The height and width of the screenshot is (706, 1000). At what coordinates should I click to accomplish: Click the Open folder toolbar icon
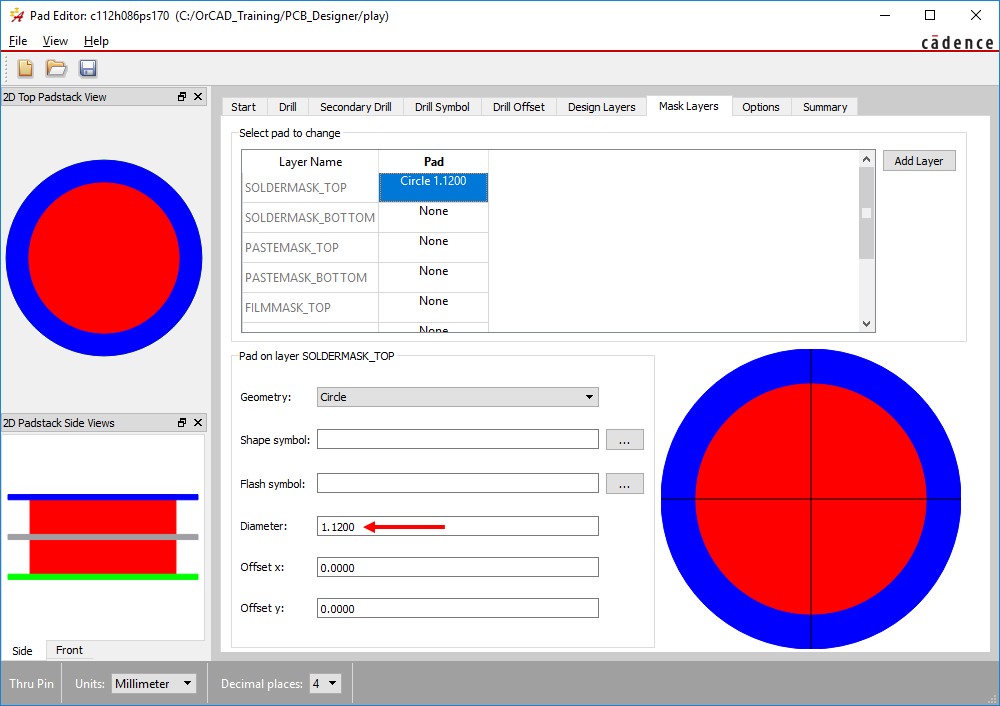(x=56, y=68)
